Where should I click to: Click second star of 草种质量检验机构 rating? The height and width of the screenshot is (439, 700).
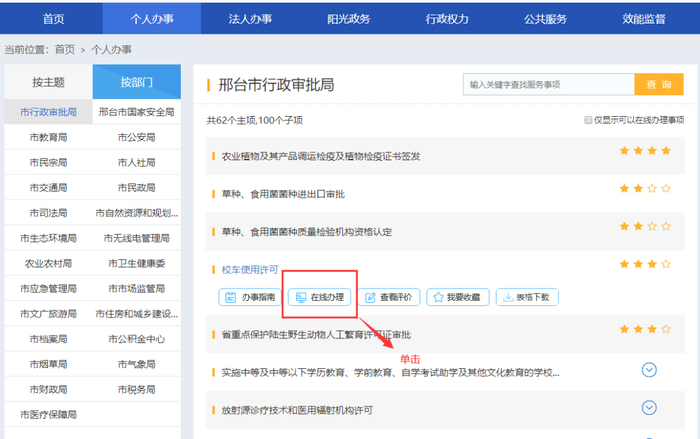(638, 226)
